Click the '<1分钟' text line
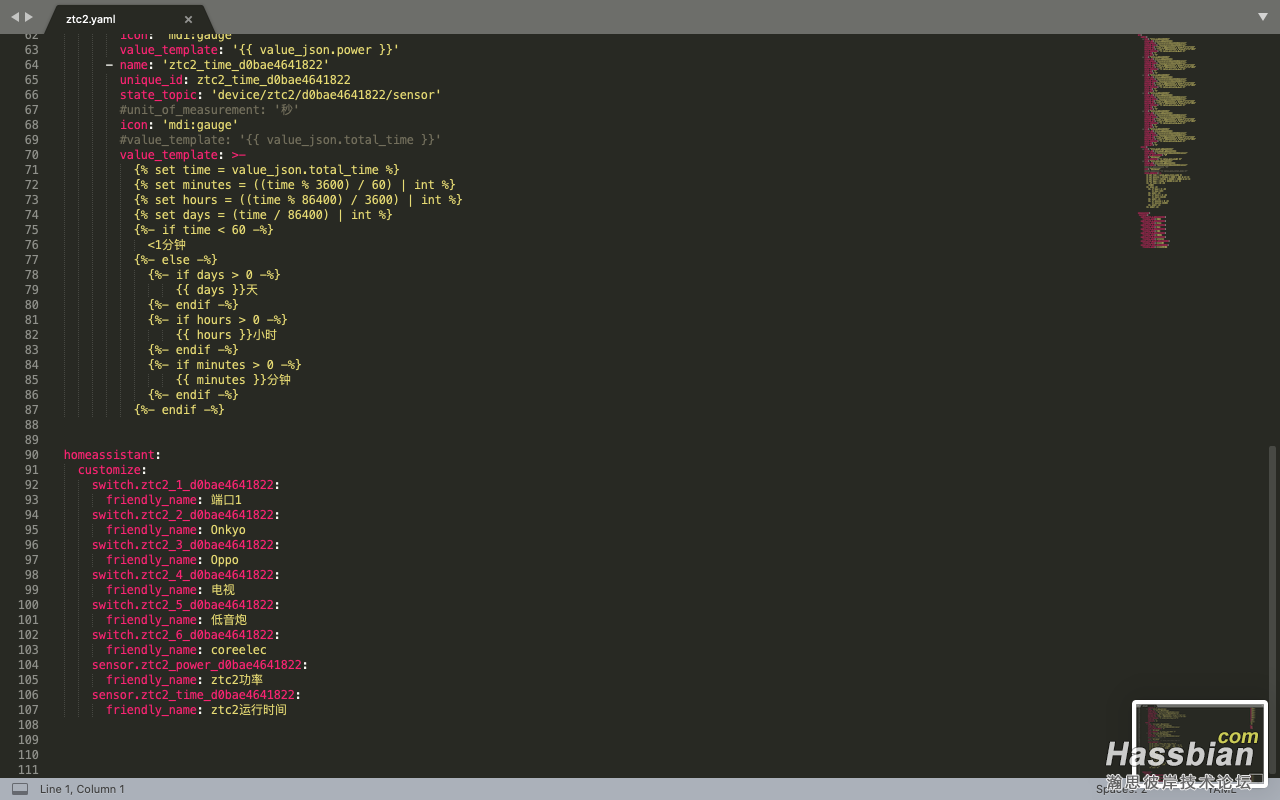This screenshot has width=1280, height=800. (167, 245)
